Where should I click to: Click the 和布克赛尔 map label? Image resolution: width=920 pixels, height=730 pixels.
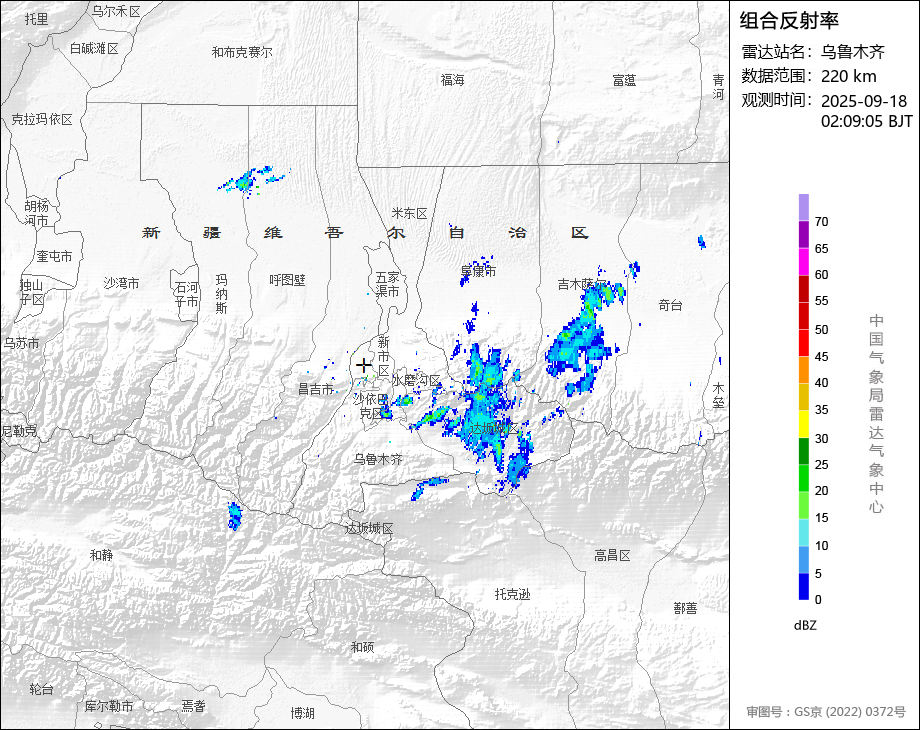[242, 52]
